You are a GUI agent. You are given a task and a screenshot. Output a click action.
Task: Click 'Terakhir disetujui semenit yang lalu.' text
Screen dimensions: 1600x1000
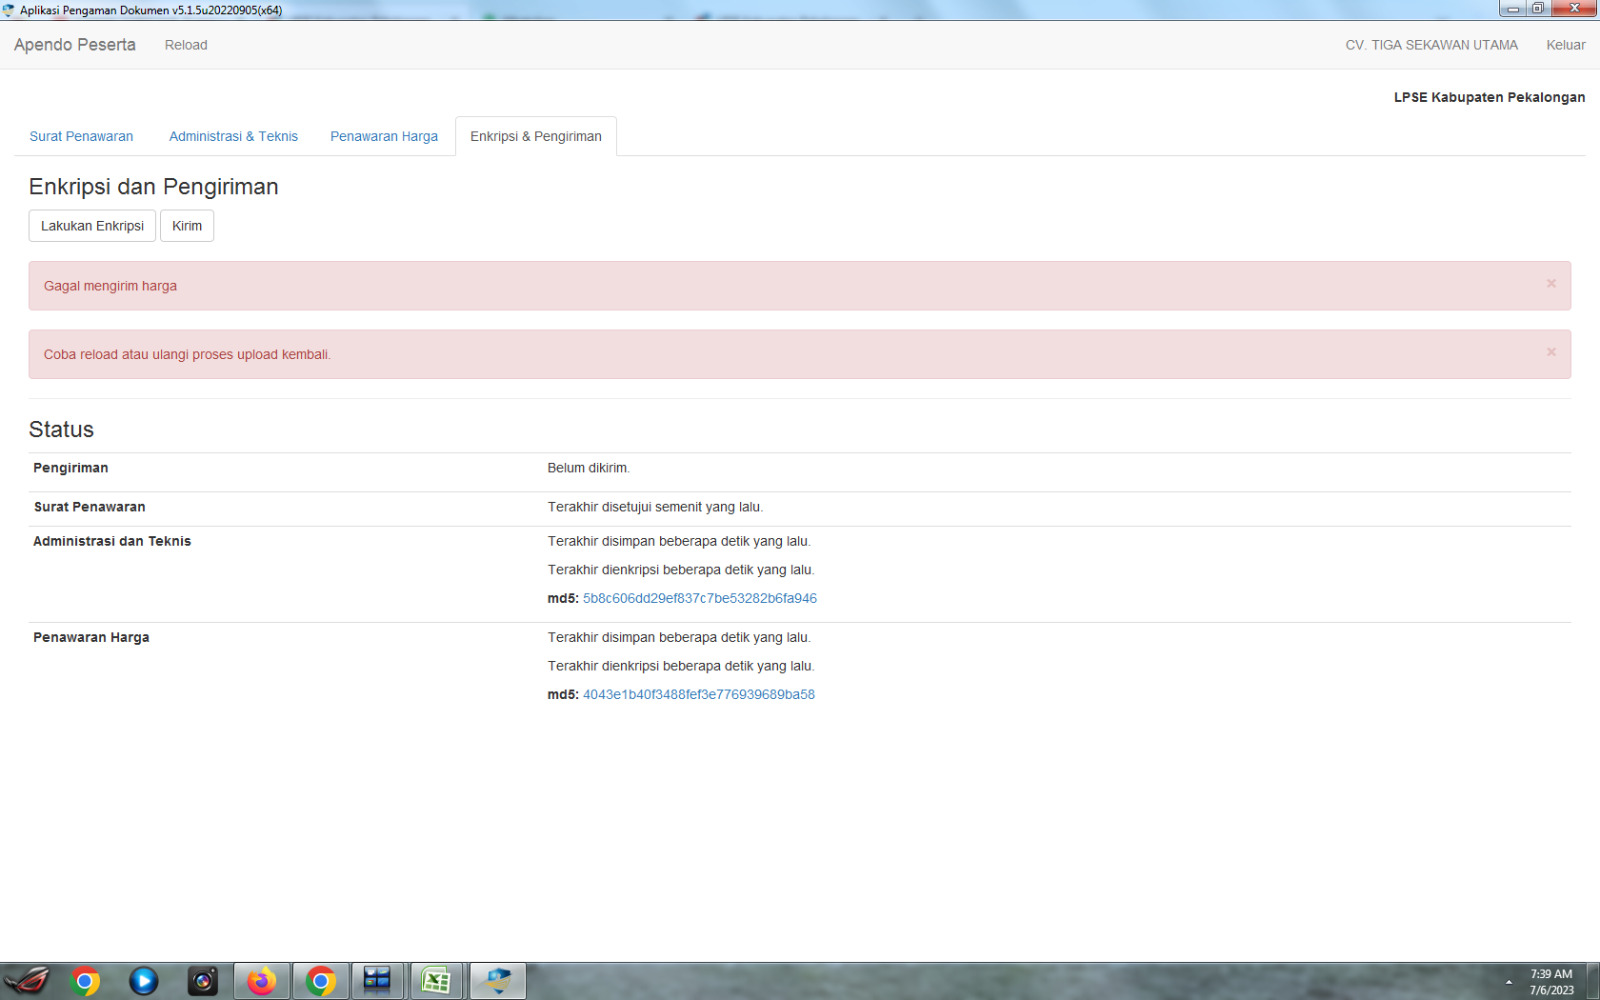pyautogui.click(x=655, y=507)
